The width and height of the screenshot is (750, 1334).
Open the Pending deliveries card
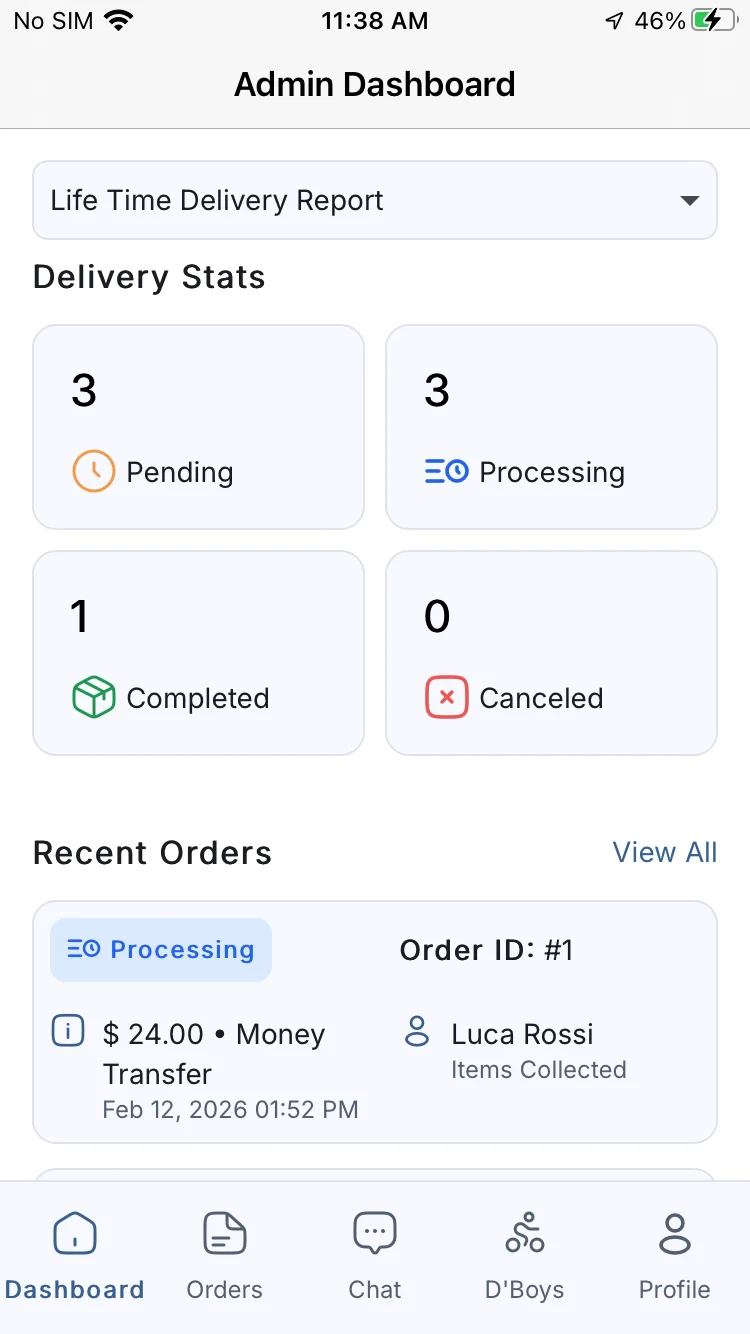(x=198, y=426)
